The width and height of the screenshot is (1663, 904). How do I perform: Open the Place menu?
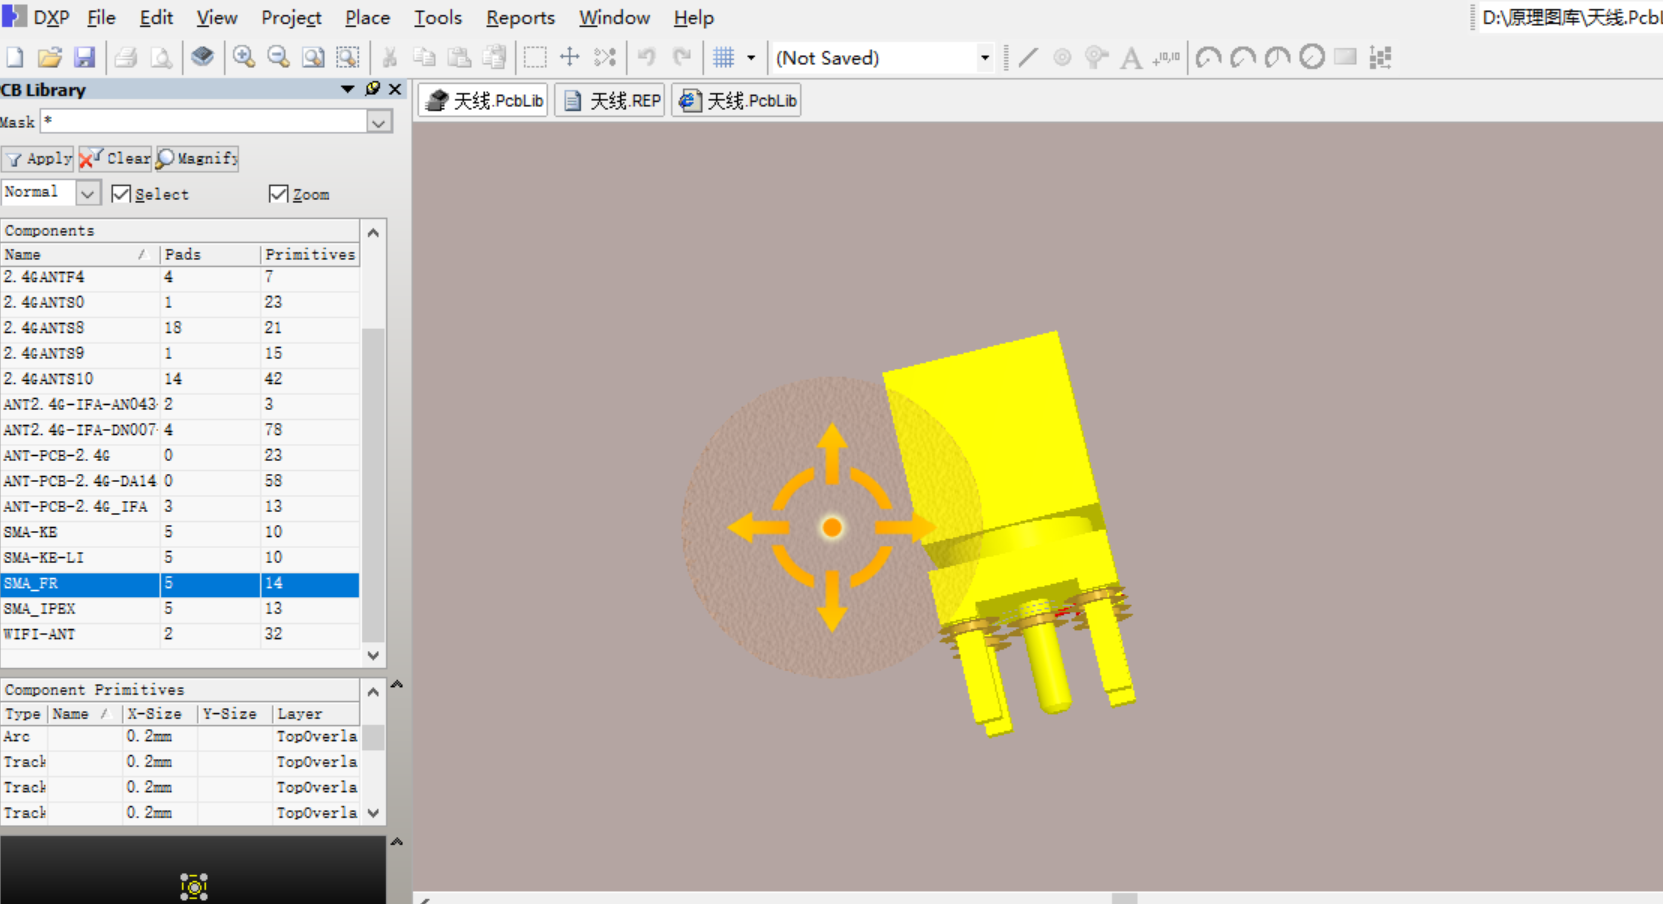(367, 17)
